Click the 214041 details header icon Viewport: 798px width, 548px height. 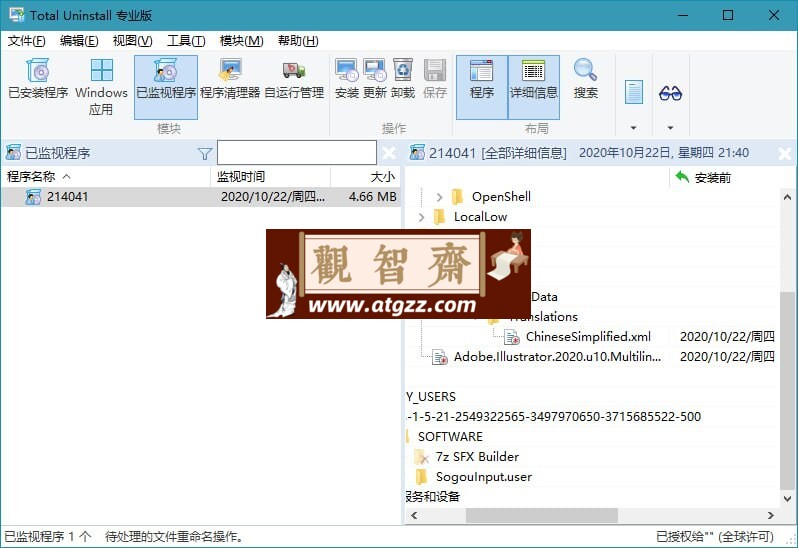(417, 153)
